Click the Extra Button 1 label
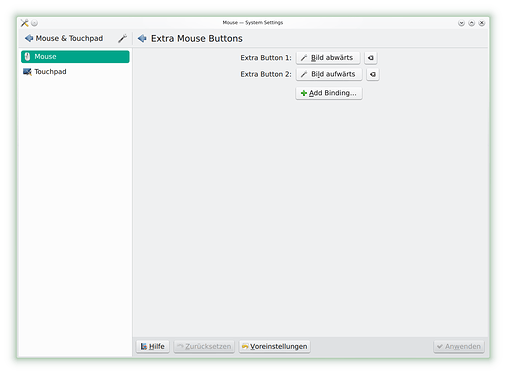The height and width of the screenshot is (375, 506). coord(266,58)
